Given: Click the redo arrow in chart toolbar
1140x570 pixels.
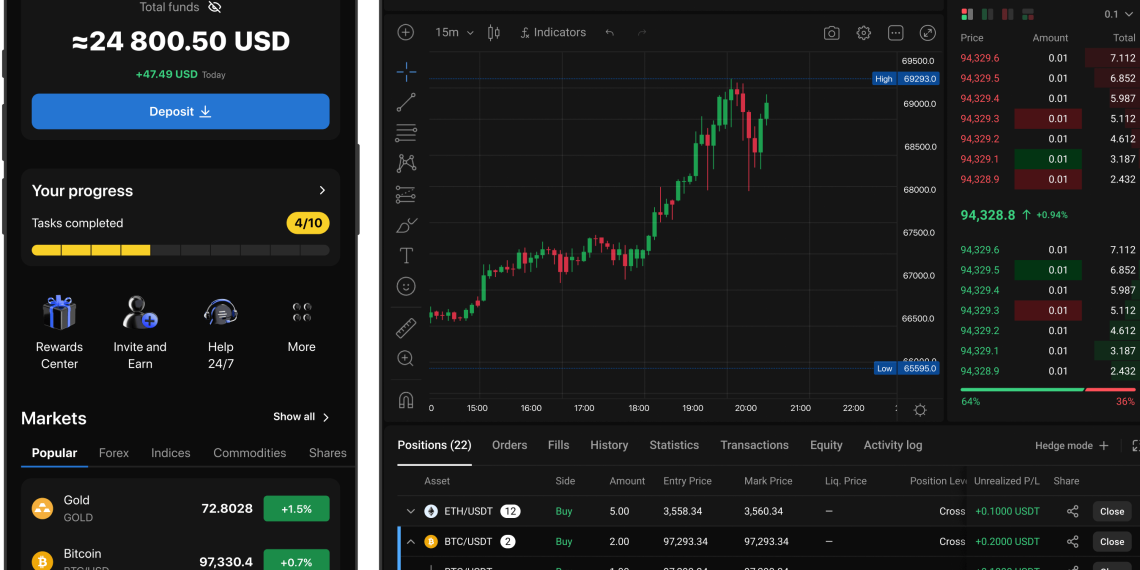Looking at the screenshot, I should [x=642, y=33].
